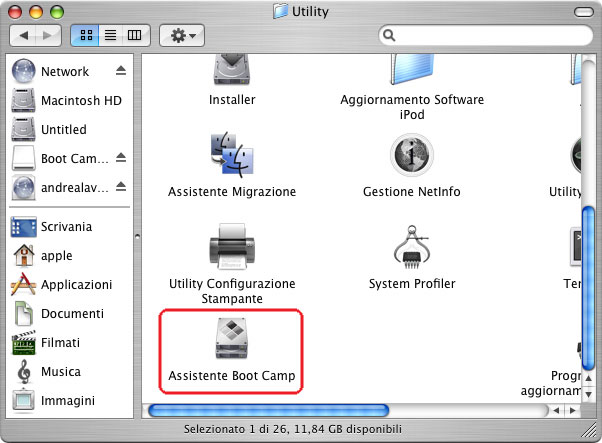This screenshot has width=602, height=443.
Task: Click the magnifying glass search icon
Action: coord(389,35)
